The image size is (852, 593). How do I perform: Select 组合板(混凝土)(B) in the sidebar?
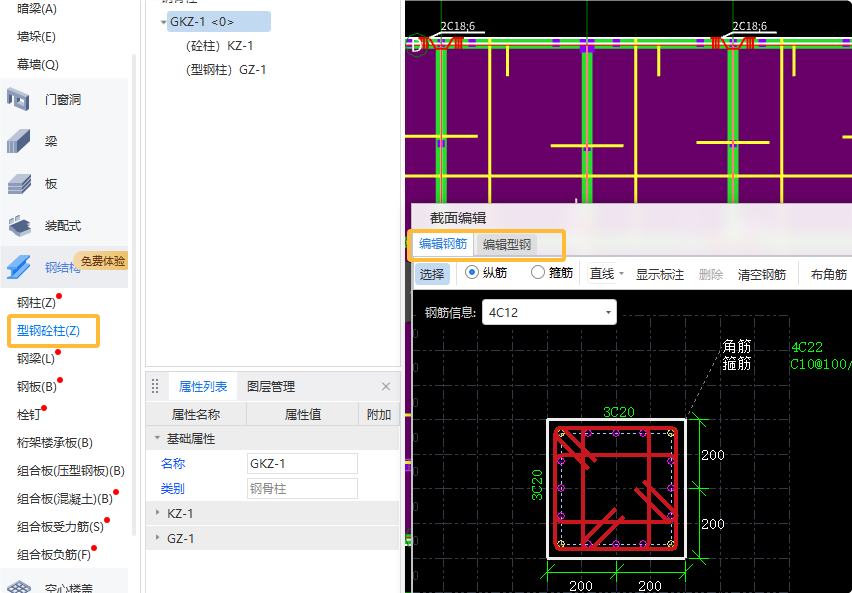(x=65, y=498)
